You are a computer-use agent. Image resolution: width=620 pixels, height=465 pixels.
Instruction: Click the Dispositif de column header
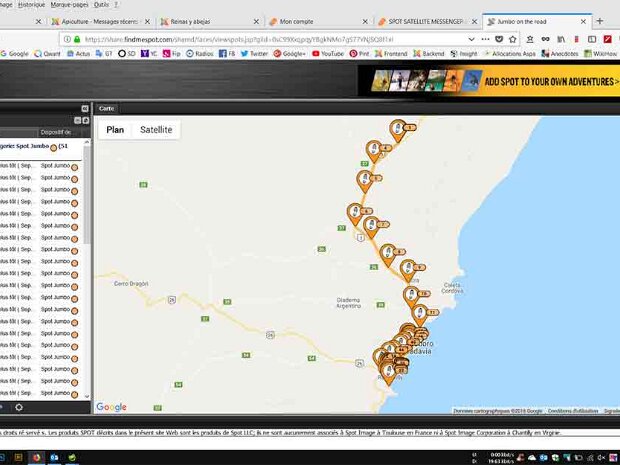click(56, 132)
